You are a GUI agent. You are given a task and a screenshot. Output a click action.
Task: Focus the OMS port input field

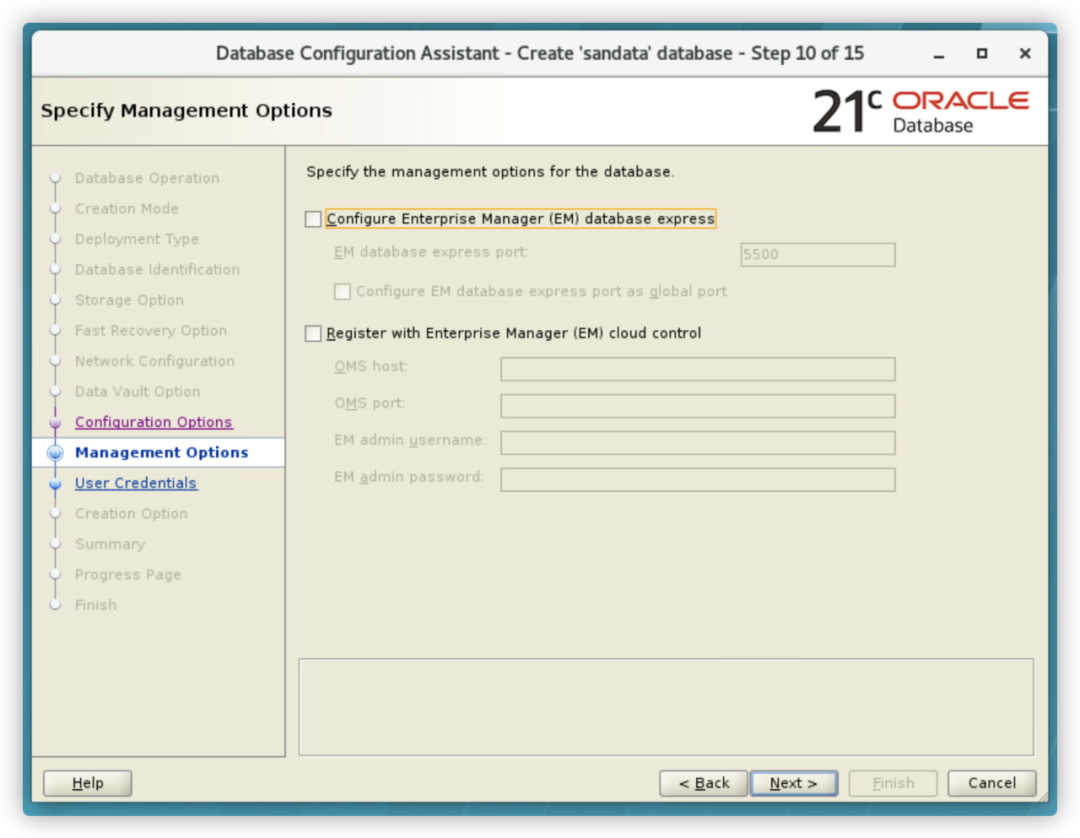point(698,406)
